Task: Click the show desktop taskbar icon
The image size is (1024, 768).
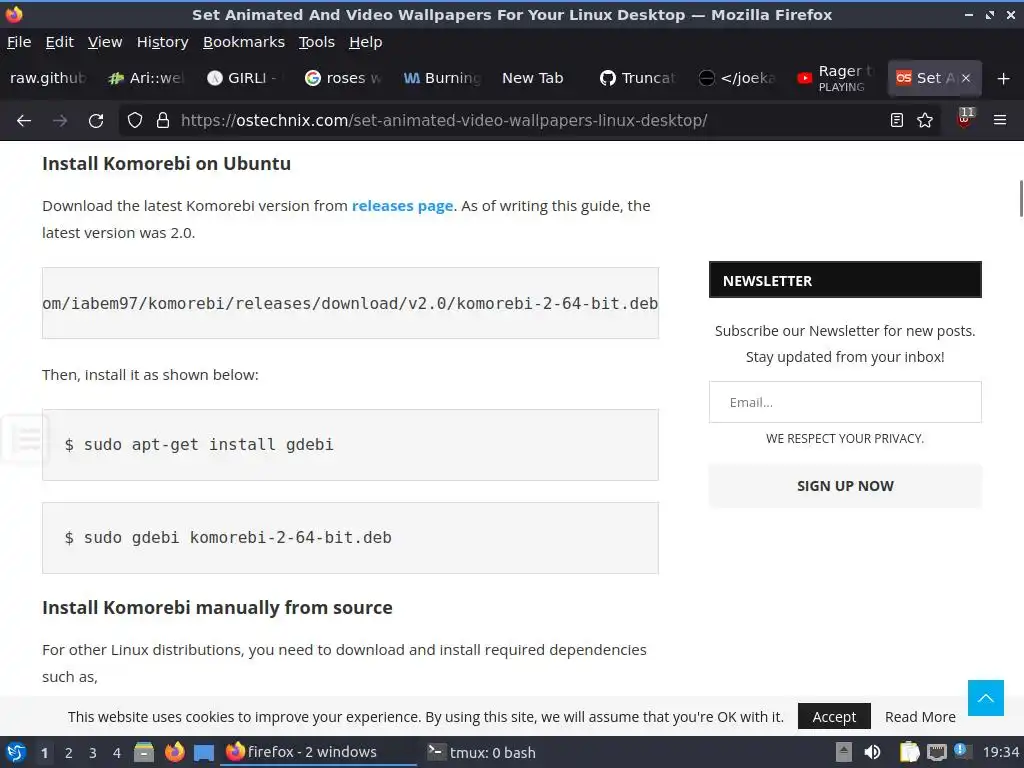Action: 204,753
